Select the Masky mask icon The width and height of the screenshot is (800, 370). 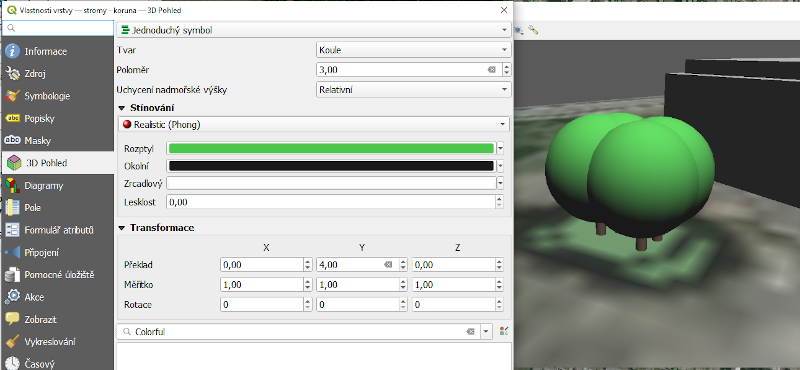coord(12,140)
